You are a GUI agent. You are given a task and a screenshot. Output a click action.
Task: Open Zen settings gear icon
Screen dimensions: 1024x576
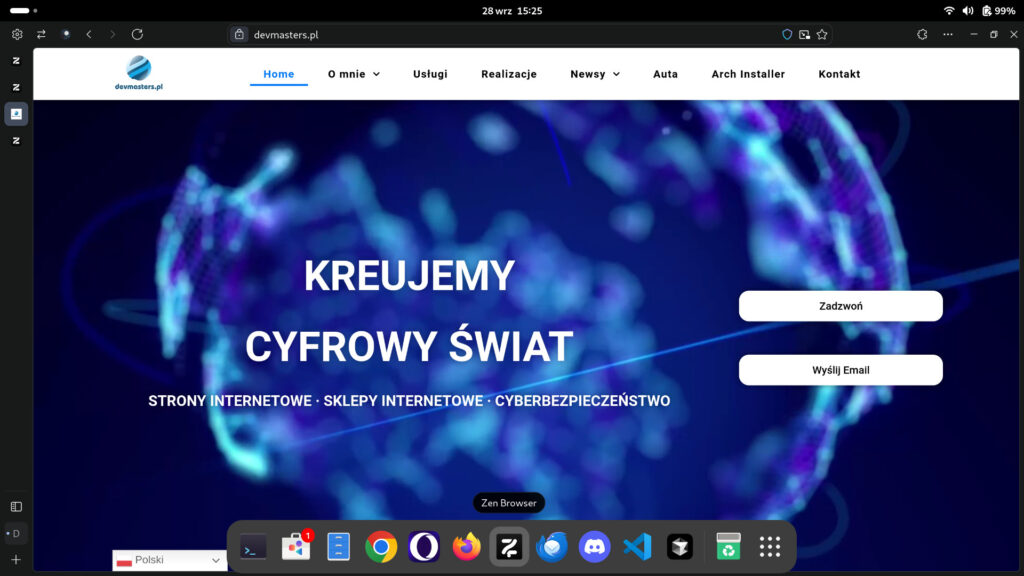pyautogui.click(x=17, y=34)
